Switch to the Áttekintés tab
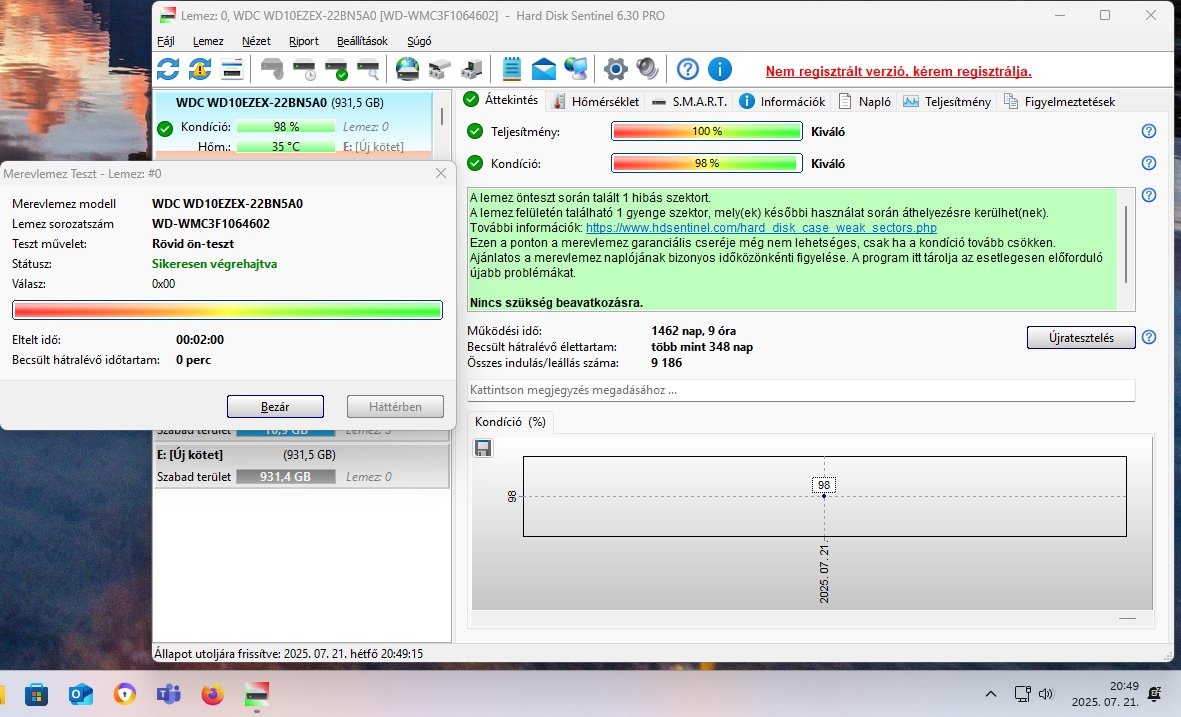Viewport: 1181px width, 717px height. tap(501, 99)
